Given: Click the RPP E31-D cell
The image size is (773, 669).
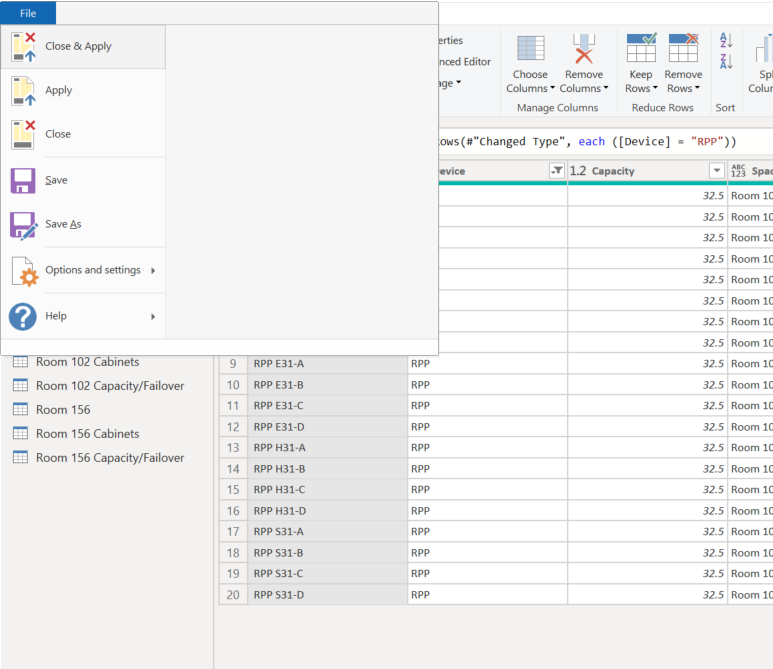Looking at the screenshot, I should [x=327, y=427].
